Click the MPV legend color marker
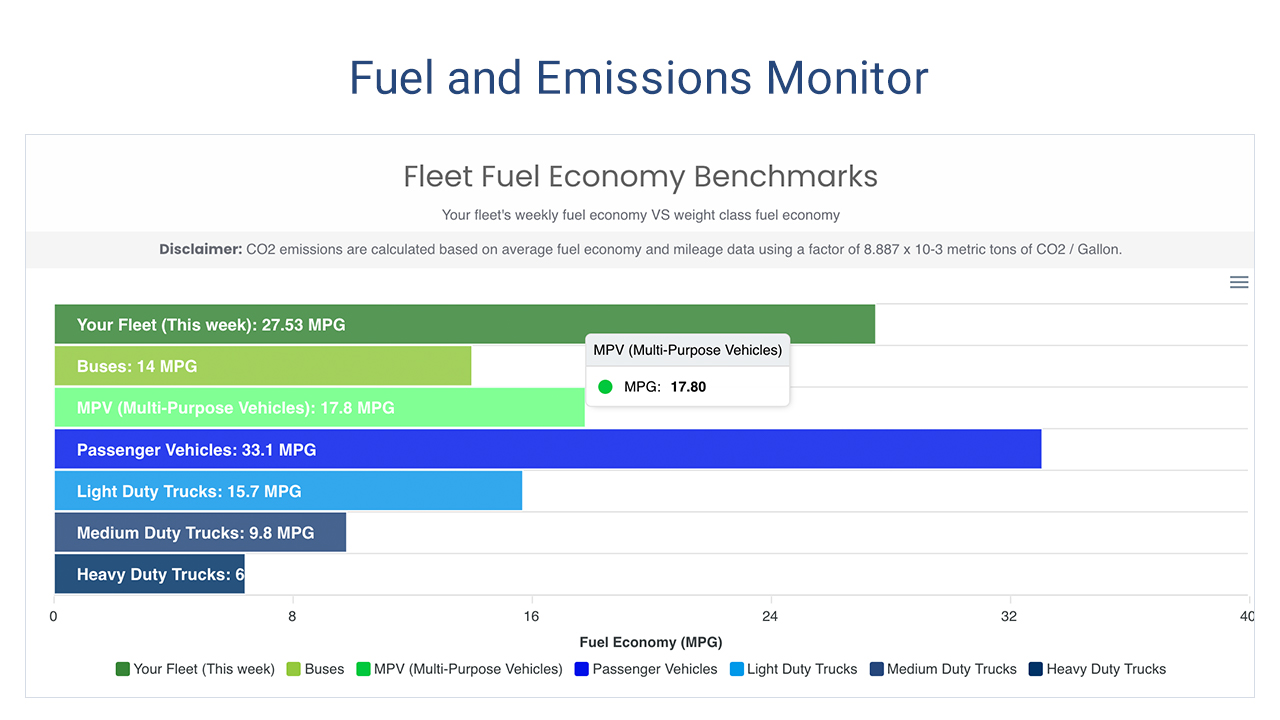 [x=362, y=669]
